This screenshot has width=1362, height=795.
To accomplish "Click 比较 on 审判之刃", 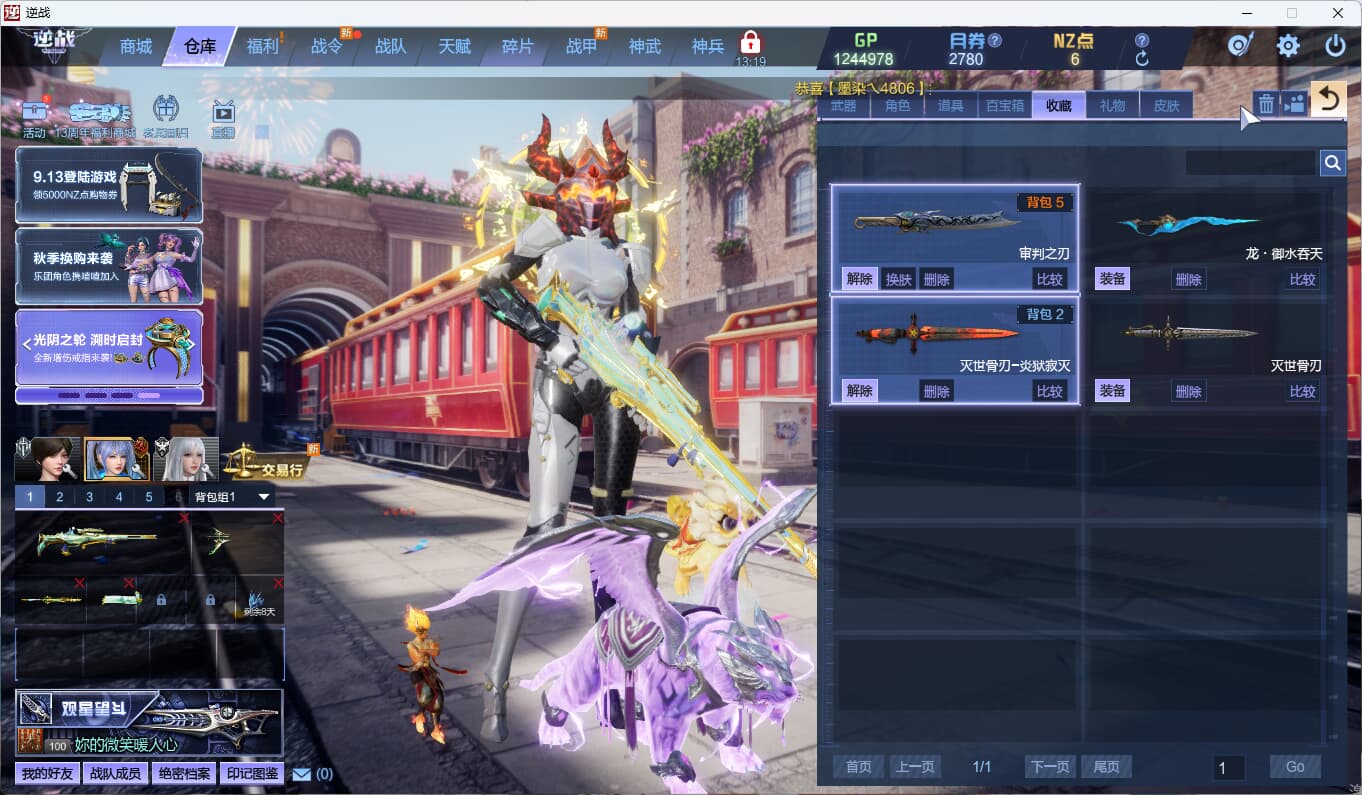I will [x=1049, y=279].
